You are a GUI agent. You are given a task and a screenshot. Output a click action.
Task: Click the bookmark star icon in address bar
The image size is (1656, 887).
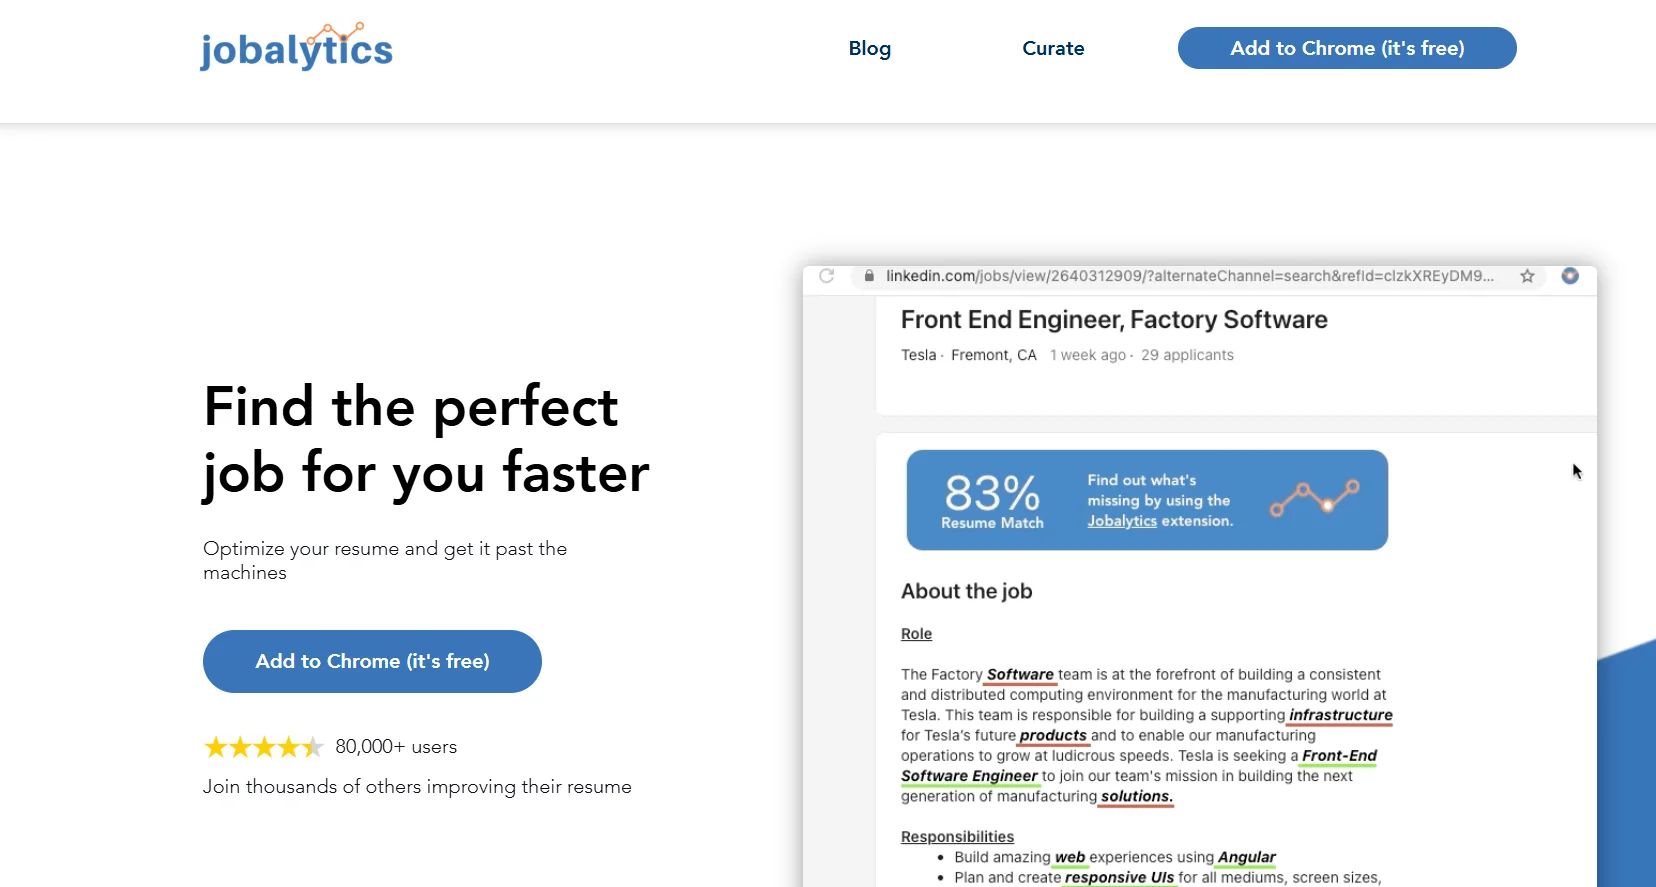pyautogui.click(x=1527, y=276)
